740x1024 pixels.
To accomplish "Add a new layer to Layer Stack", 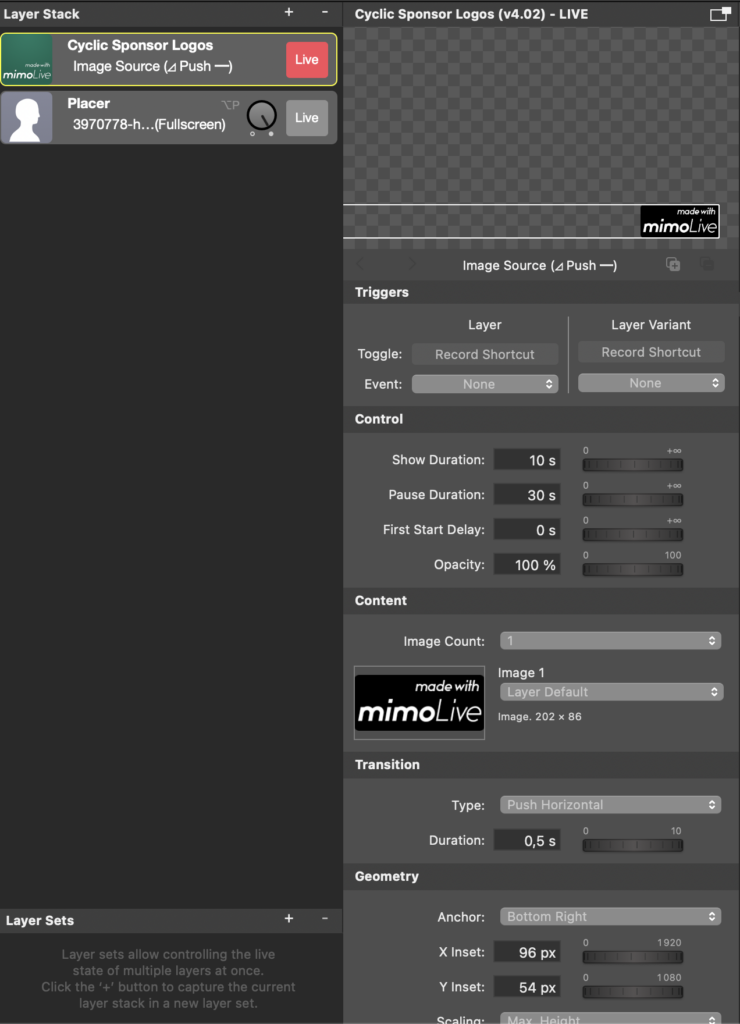I will (289, 12).
